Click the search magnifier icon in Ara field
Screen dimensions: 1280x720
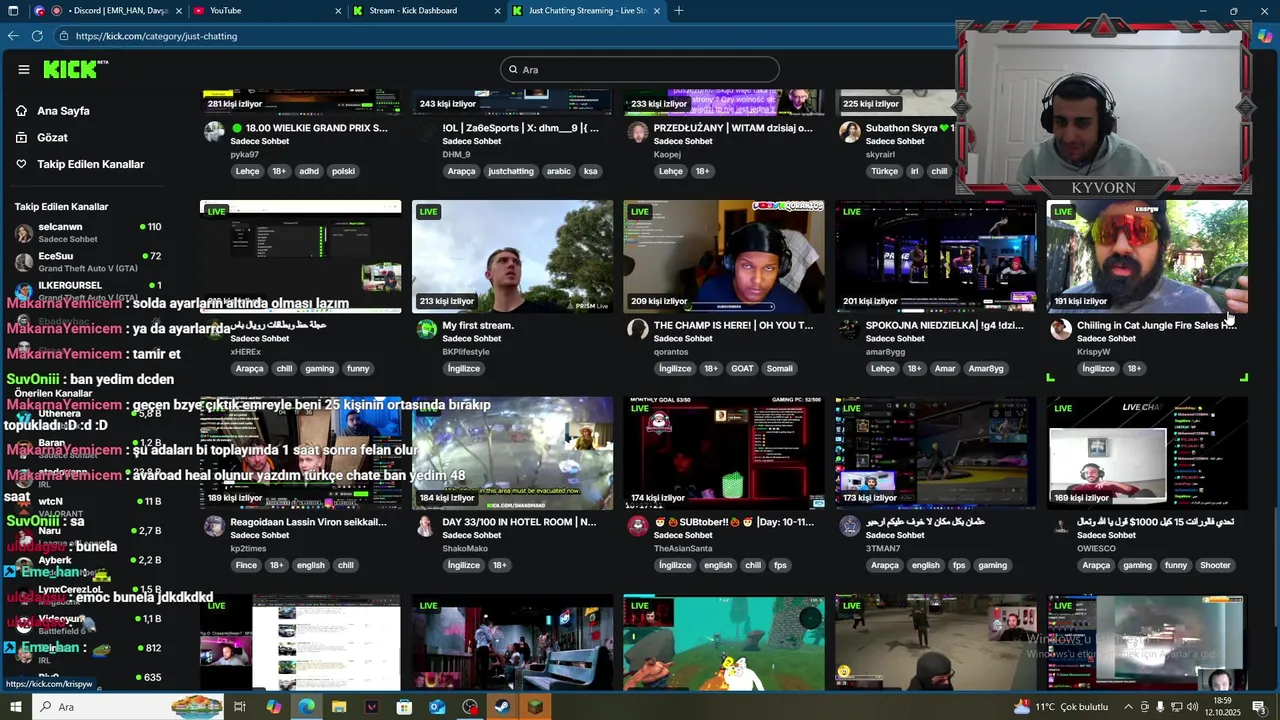513,70
